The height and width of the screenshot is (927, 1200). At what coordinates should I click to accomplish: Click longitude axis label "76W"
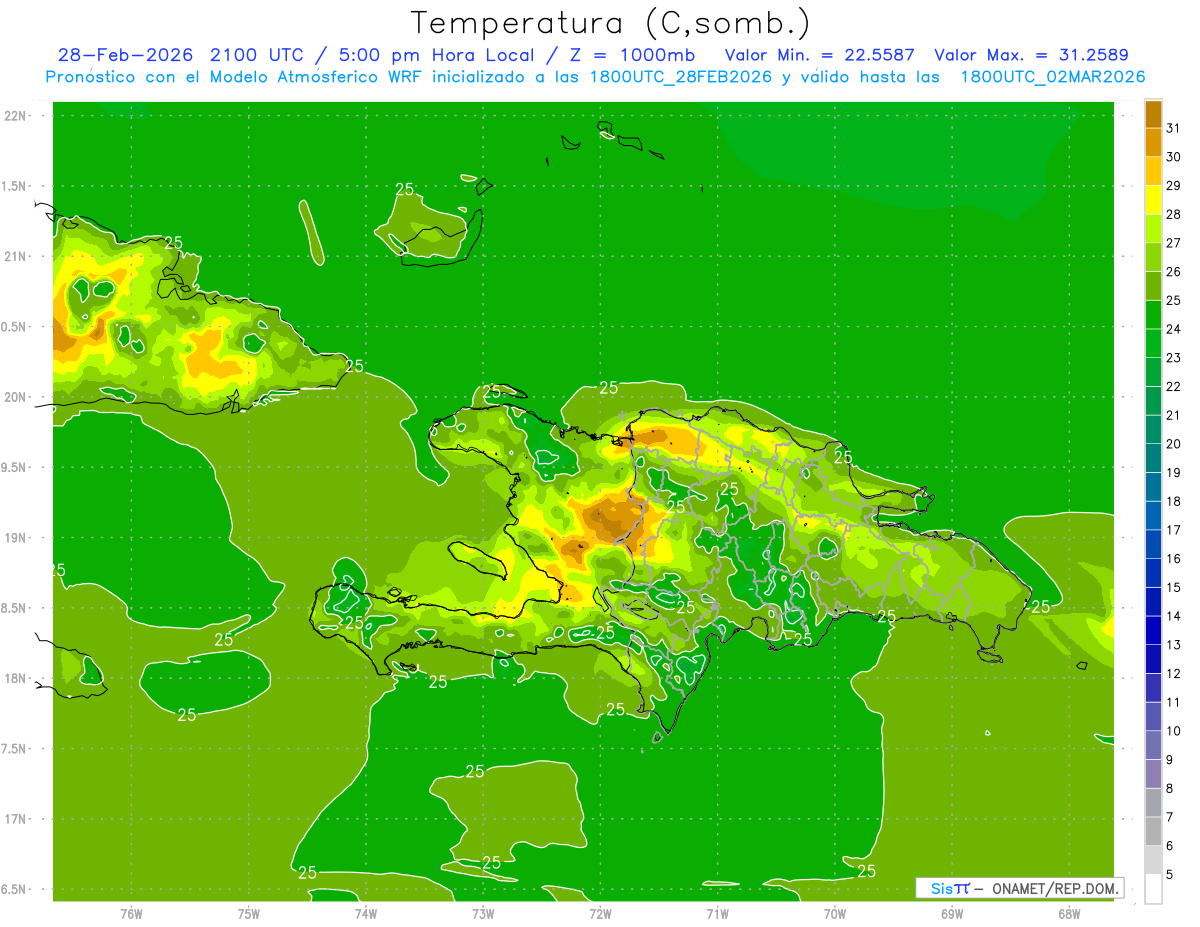coord(131,913)
